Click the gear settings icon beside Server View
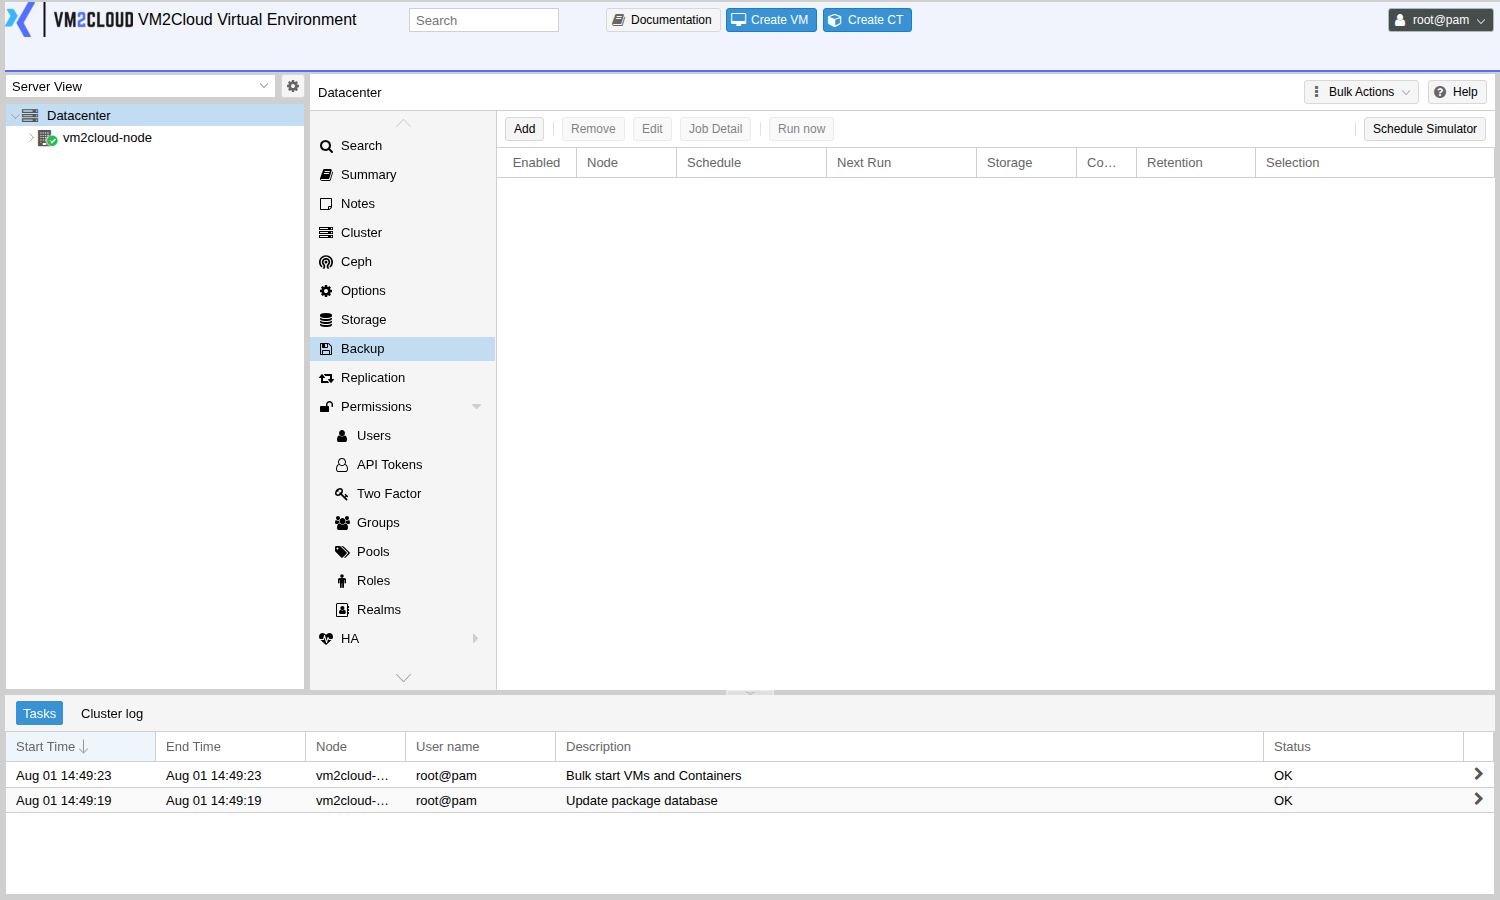Screen dimensions: 1500x900 pyautogui.click(x=293, y=86)
